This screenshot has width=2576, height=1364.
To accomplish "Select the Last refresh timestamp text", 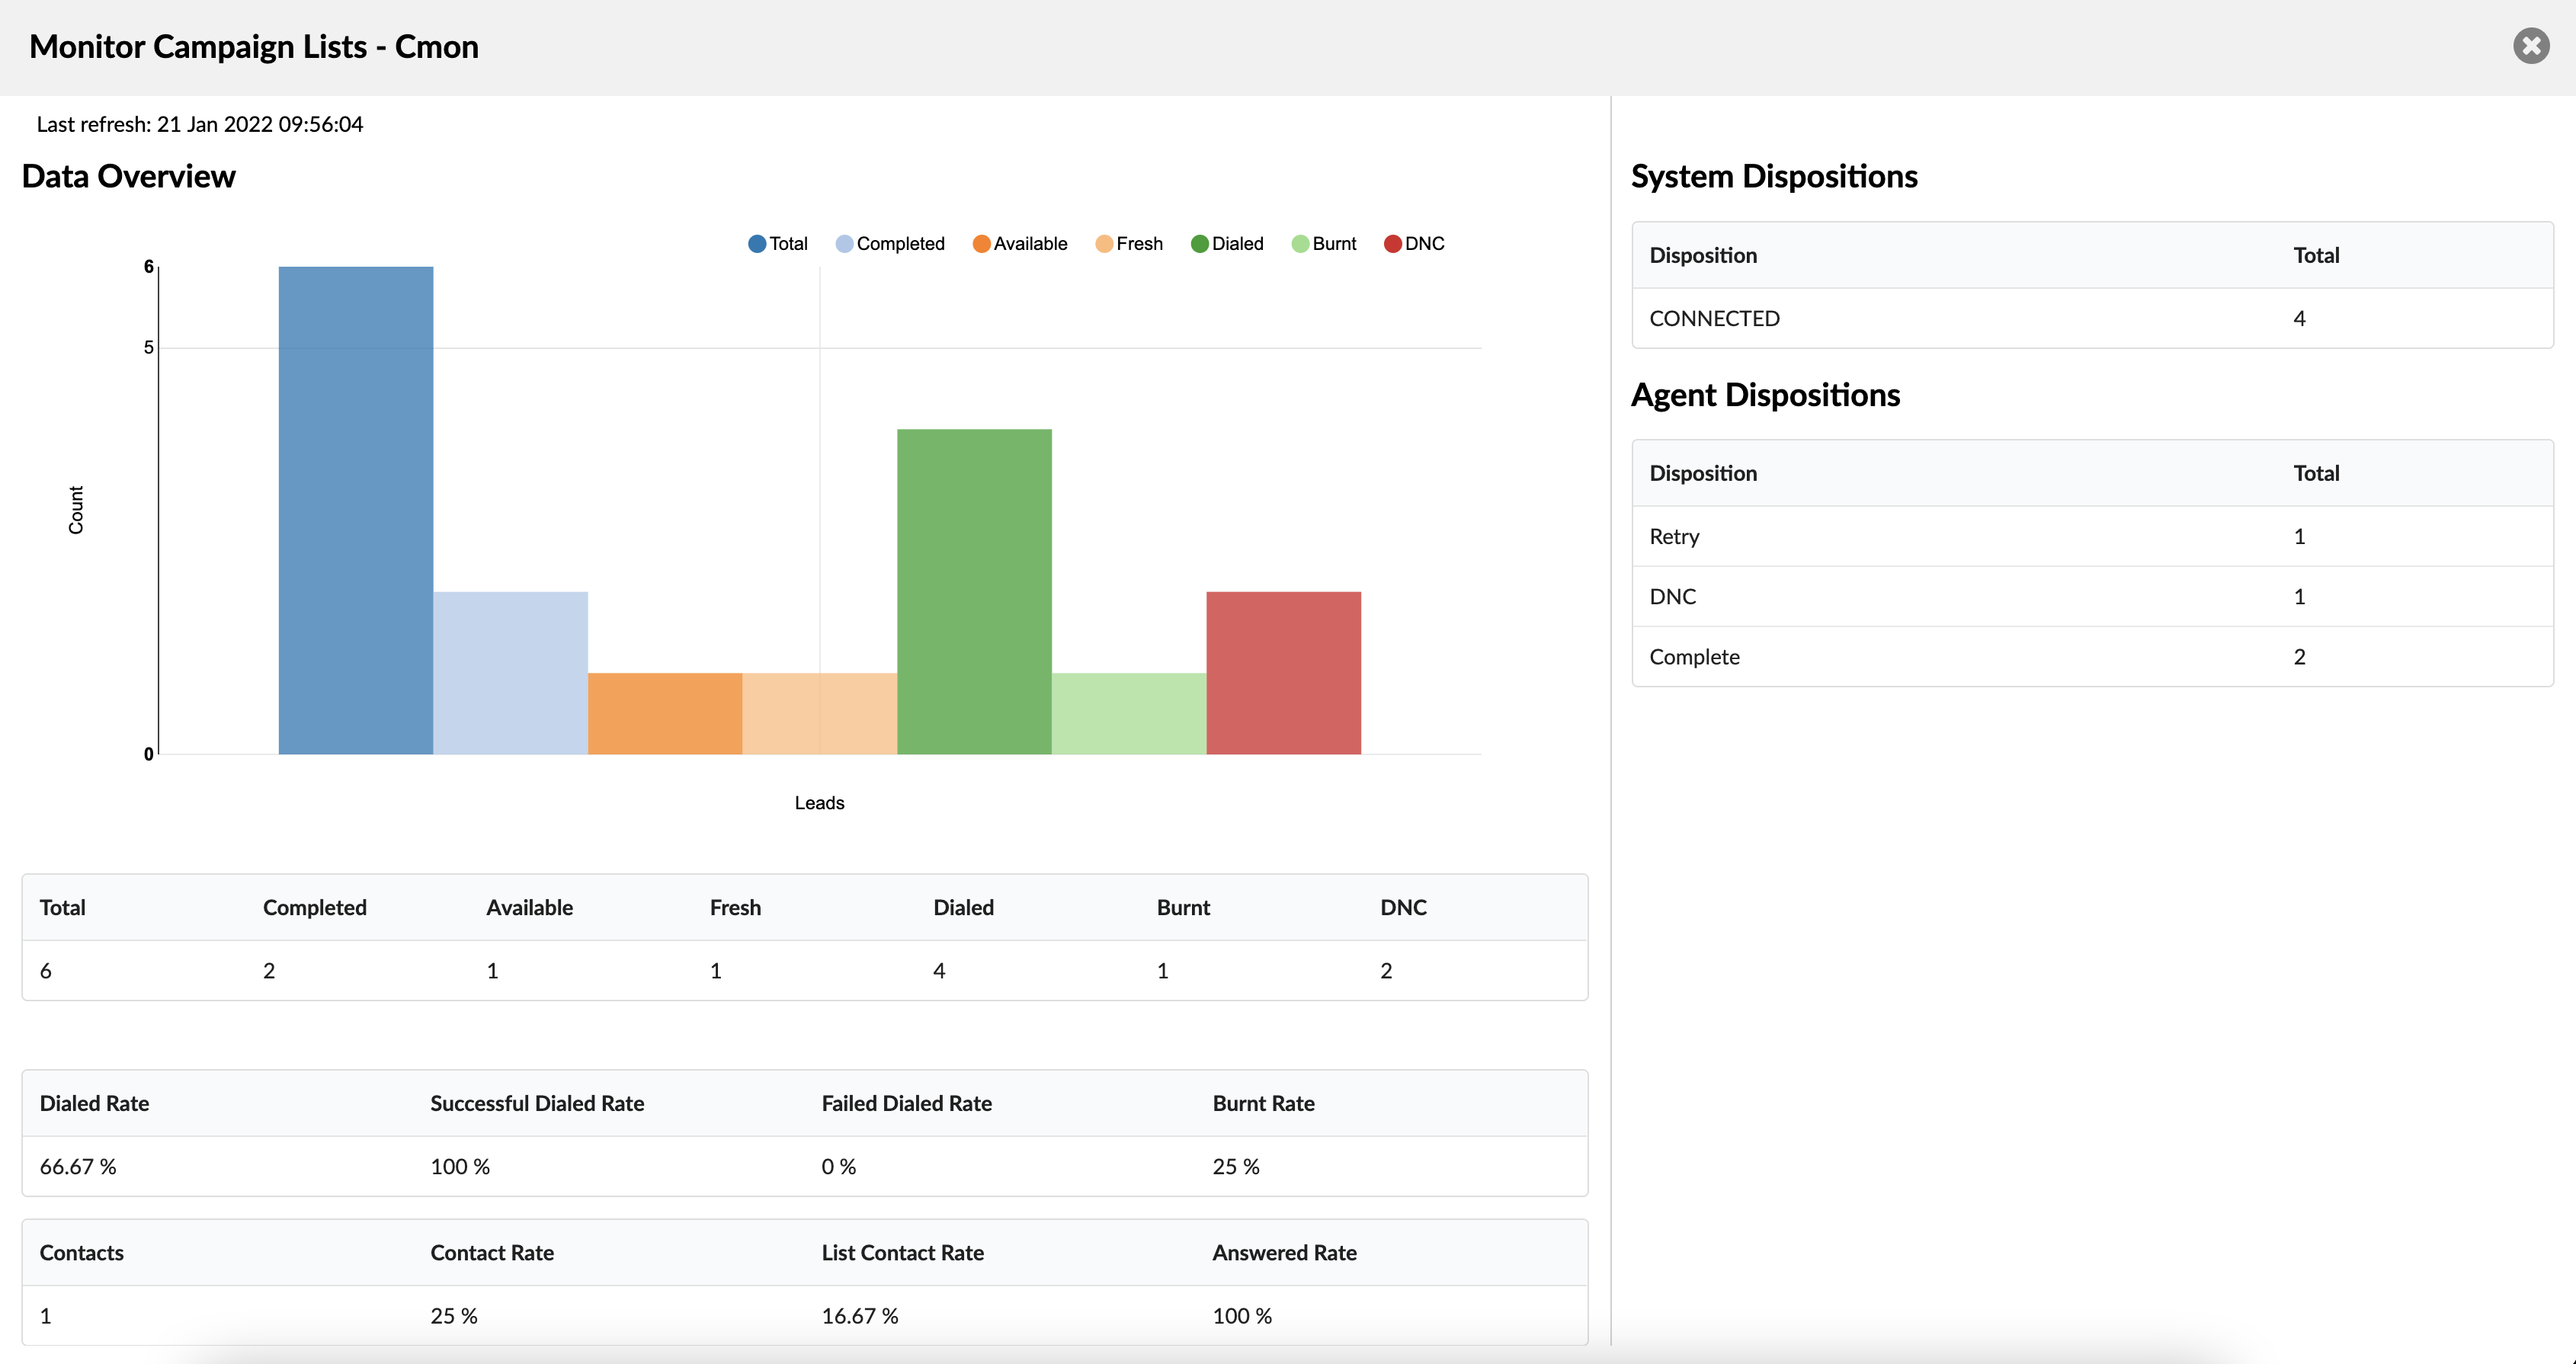I will [200, 124].
